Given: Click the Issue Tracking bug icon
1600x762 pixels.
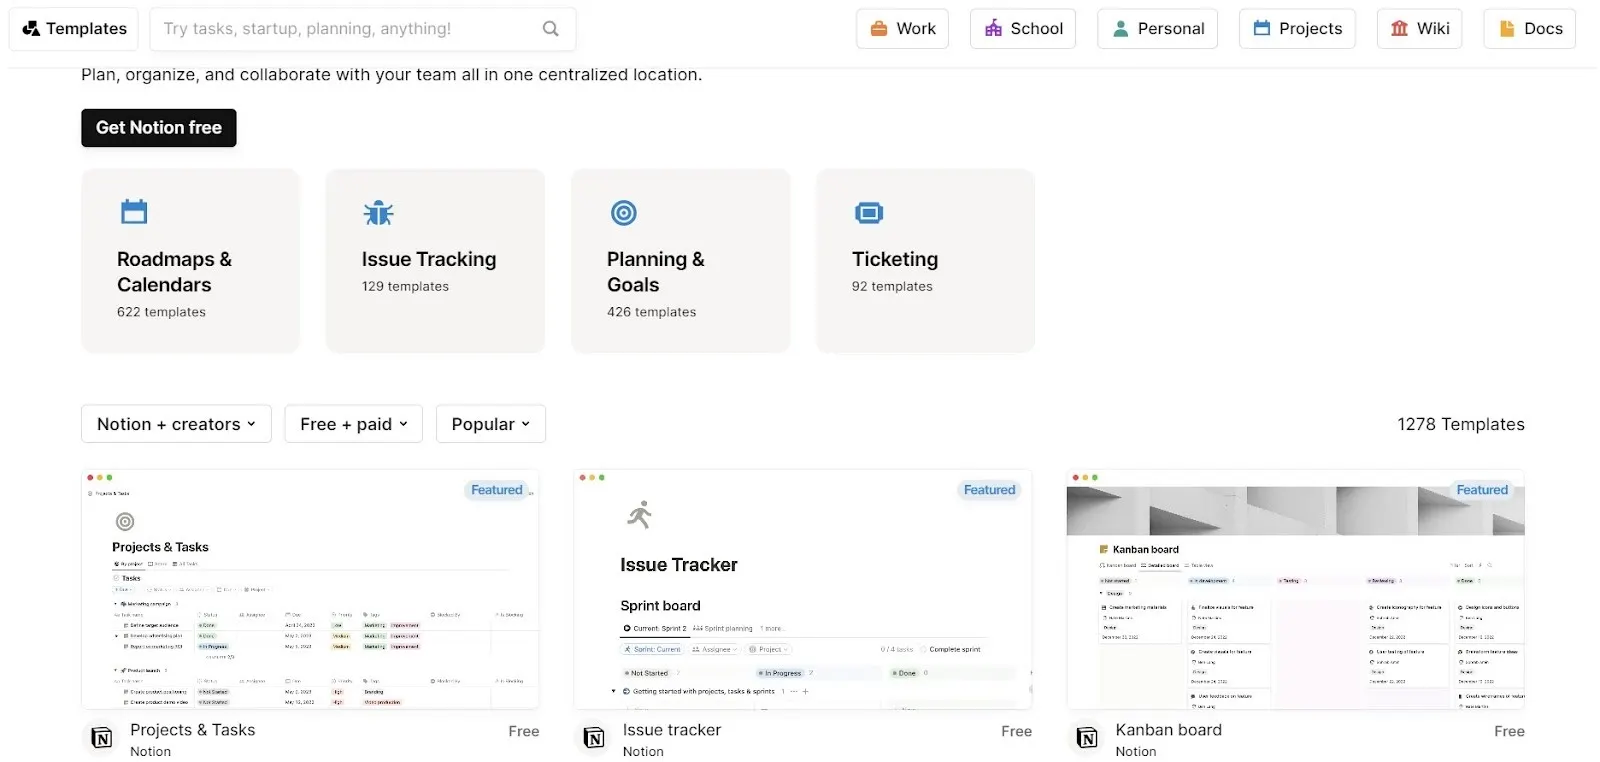Looking at the screenshot, I should pos(379,212).
